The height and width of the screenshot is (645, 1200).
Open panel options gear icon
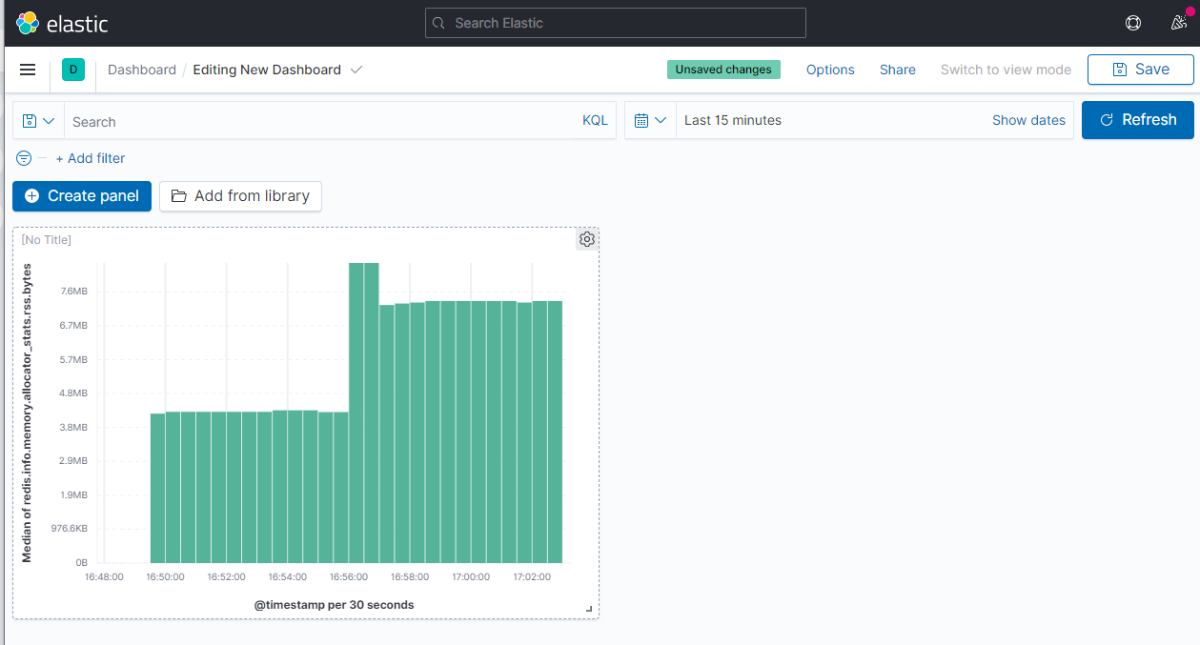[x=587, y=239]
